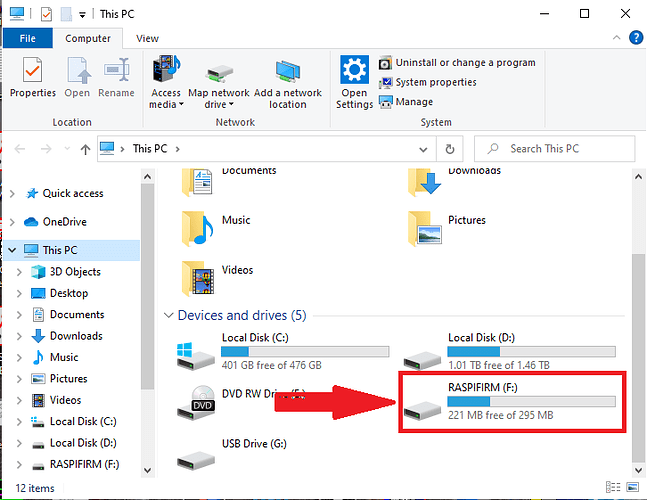647x500 pixels.
Task: Click the Up one level arrow
Action: tap(85, 149)
